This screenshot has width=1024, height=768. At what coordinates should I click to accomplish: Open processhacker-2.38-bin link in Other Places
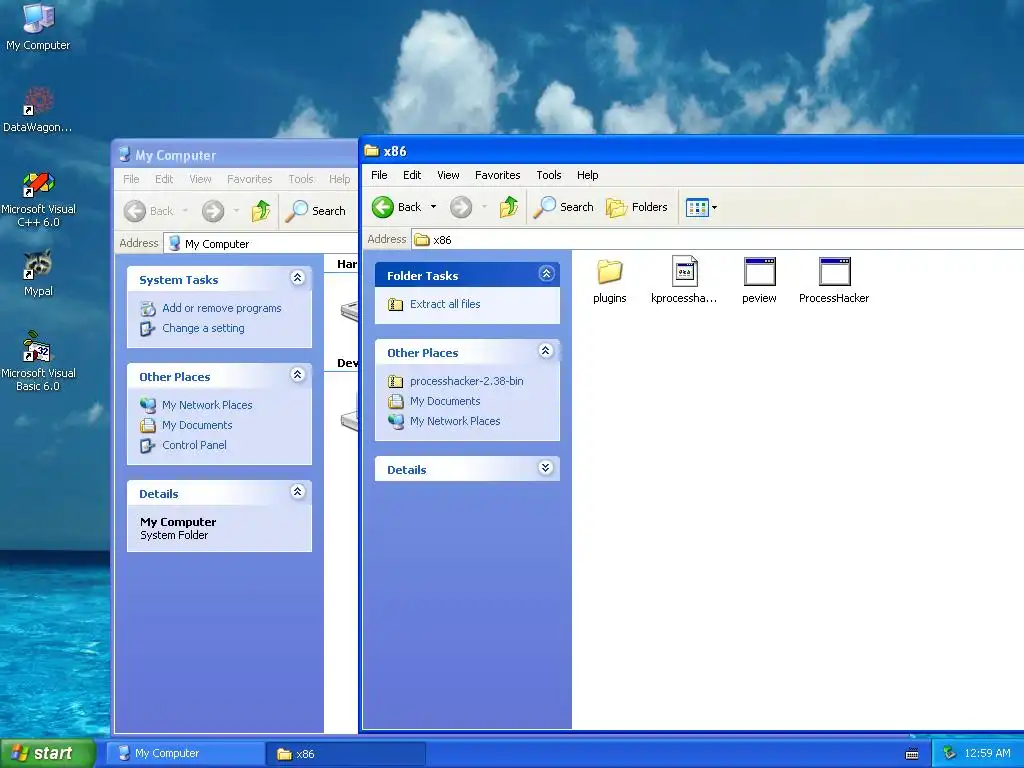pos(466,381)
